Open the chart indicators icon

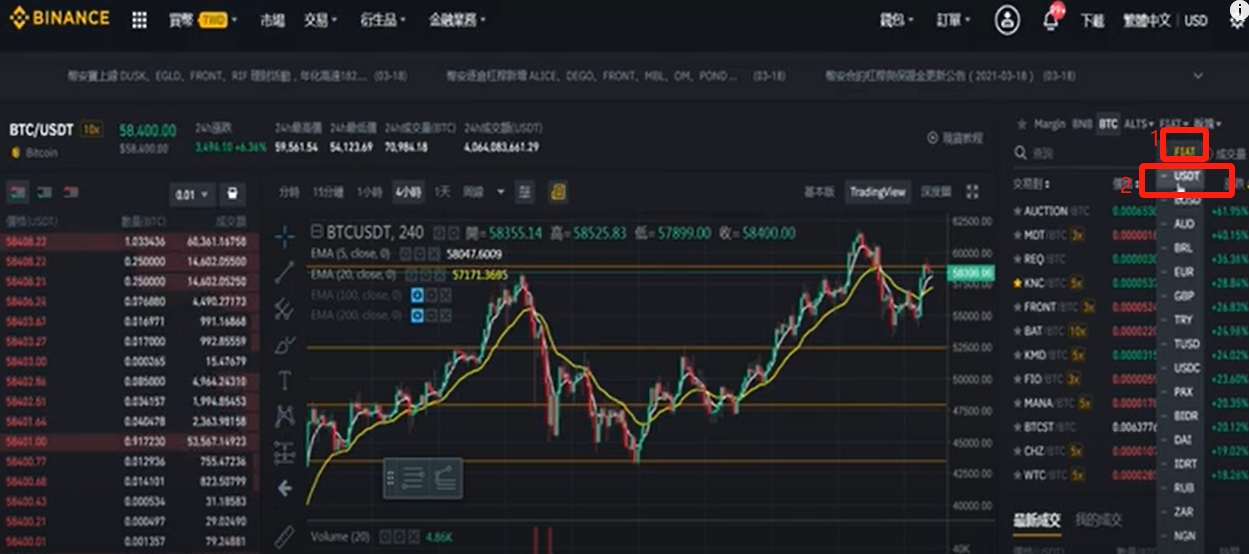[525, 191]
